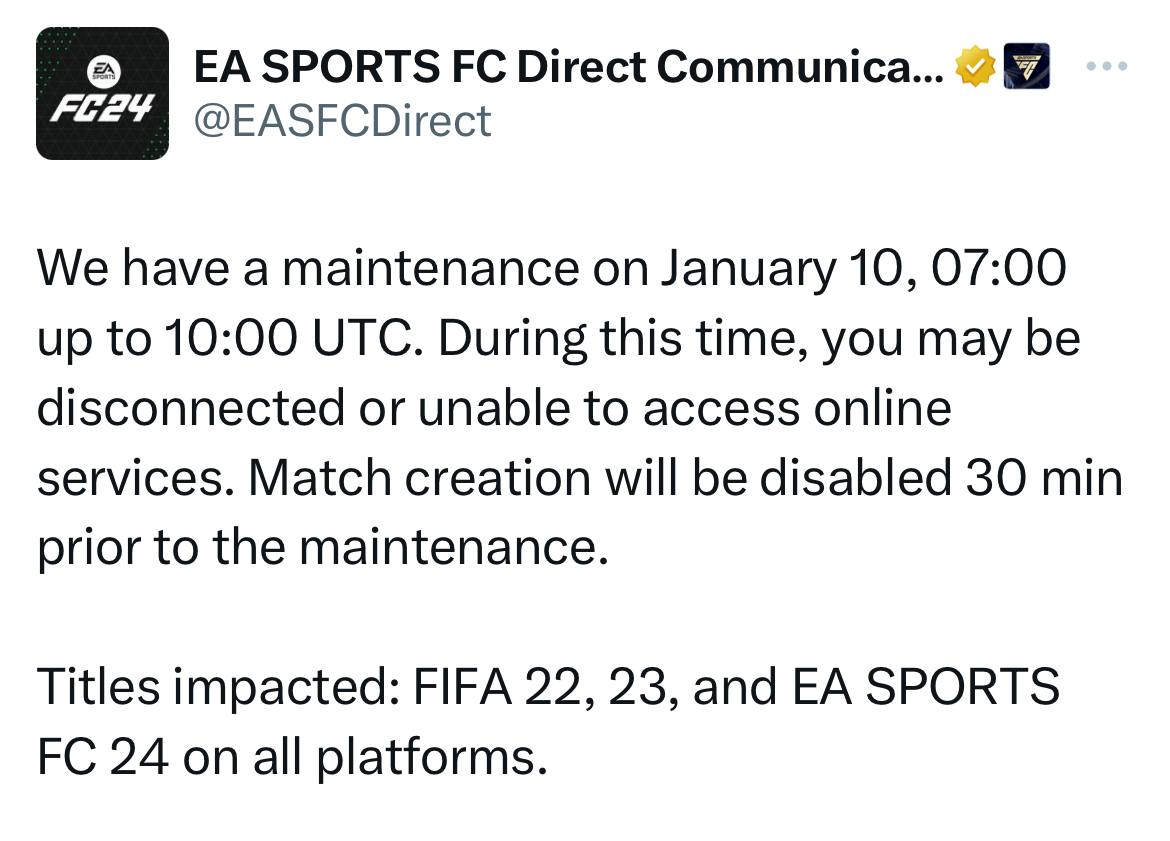Image resolution: width=1170 pixels, height=841 pixels.
Task: Click the "30 min" text in the tweet
Action: pyautogui.click(x=1044, y=478)
